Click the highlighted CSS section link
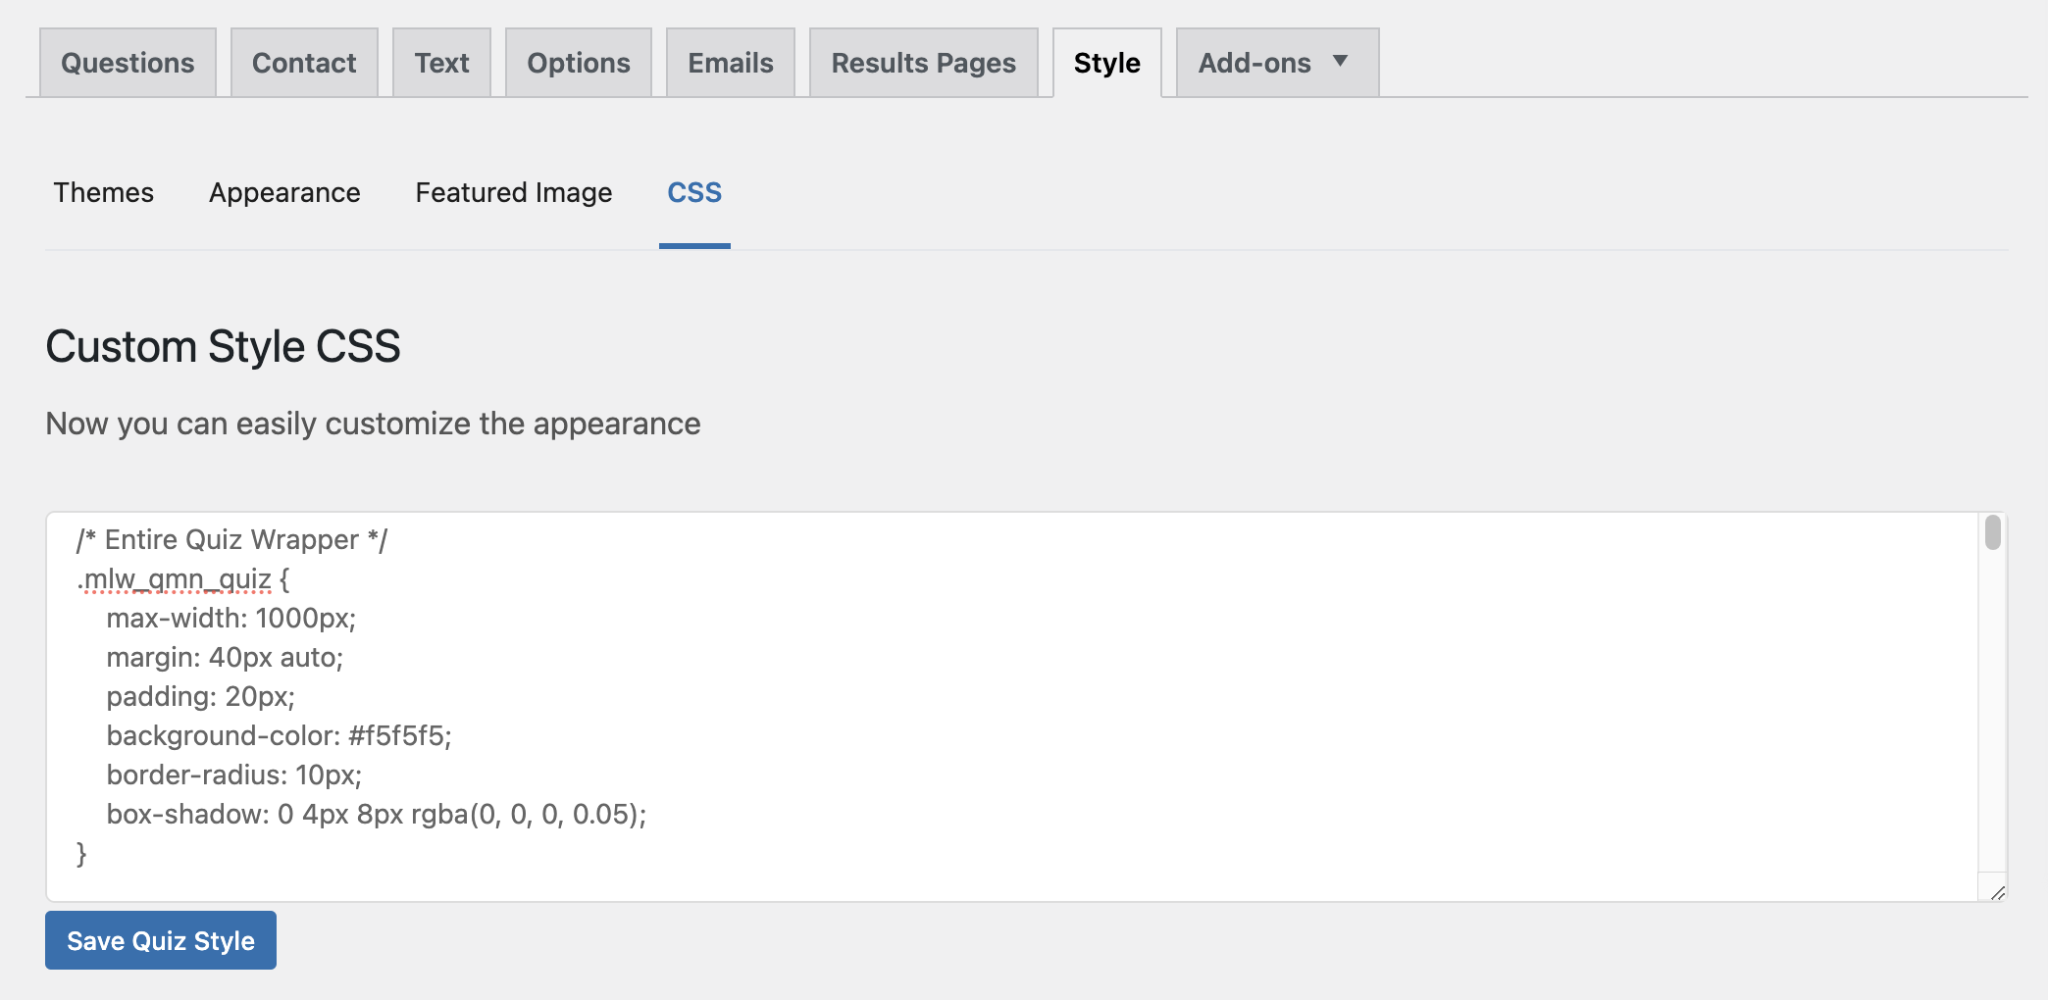 (694, 192)
